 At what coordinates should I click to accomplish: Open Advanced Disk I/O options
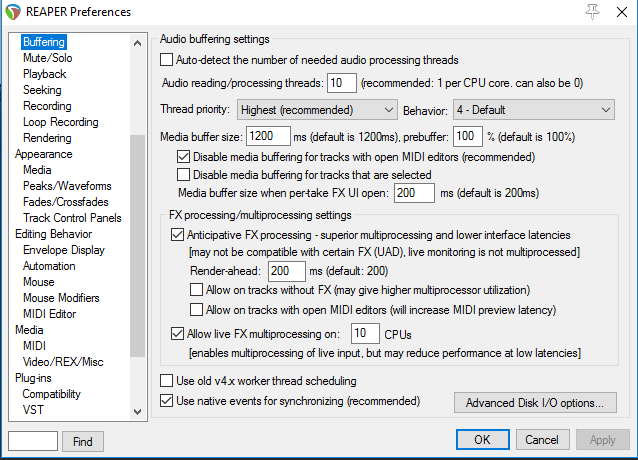tap(535, 403)
